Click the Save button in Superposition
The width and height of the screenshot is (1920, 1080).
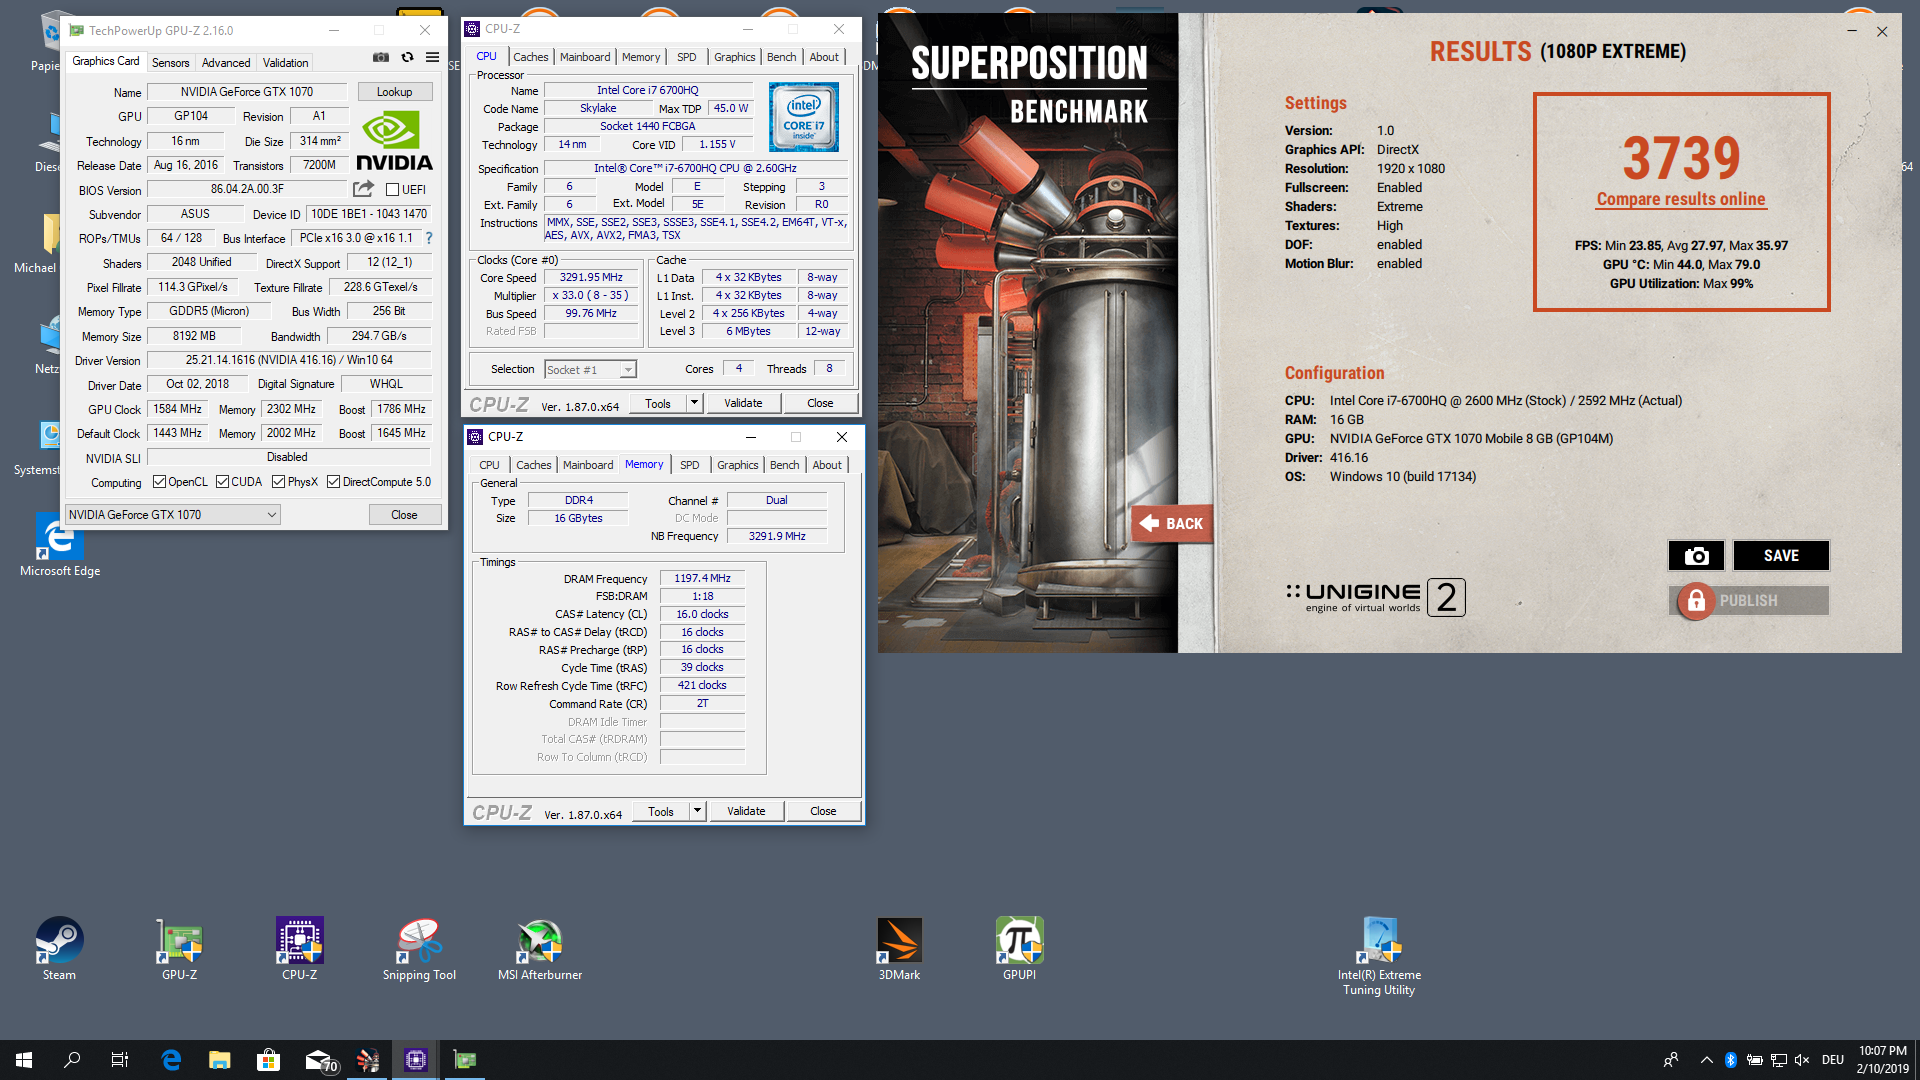click(x=1781, y=556)
